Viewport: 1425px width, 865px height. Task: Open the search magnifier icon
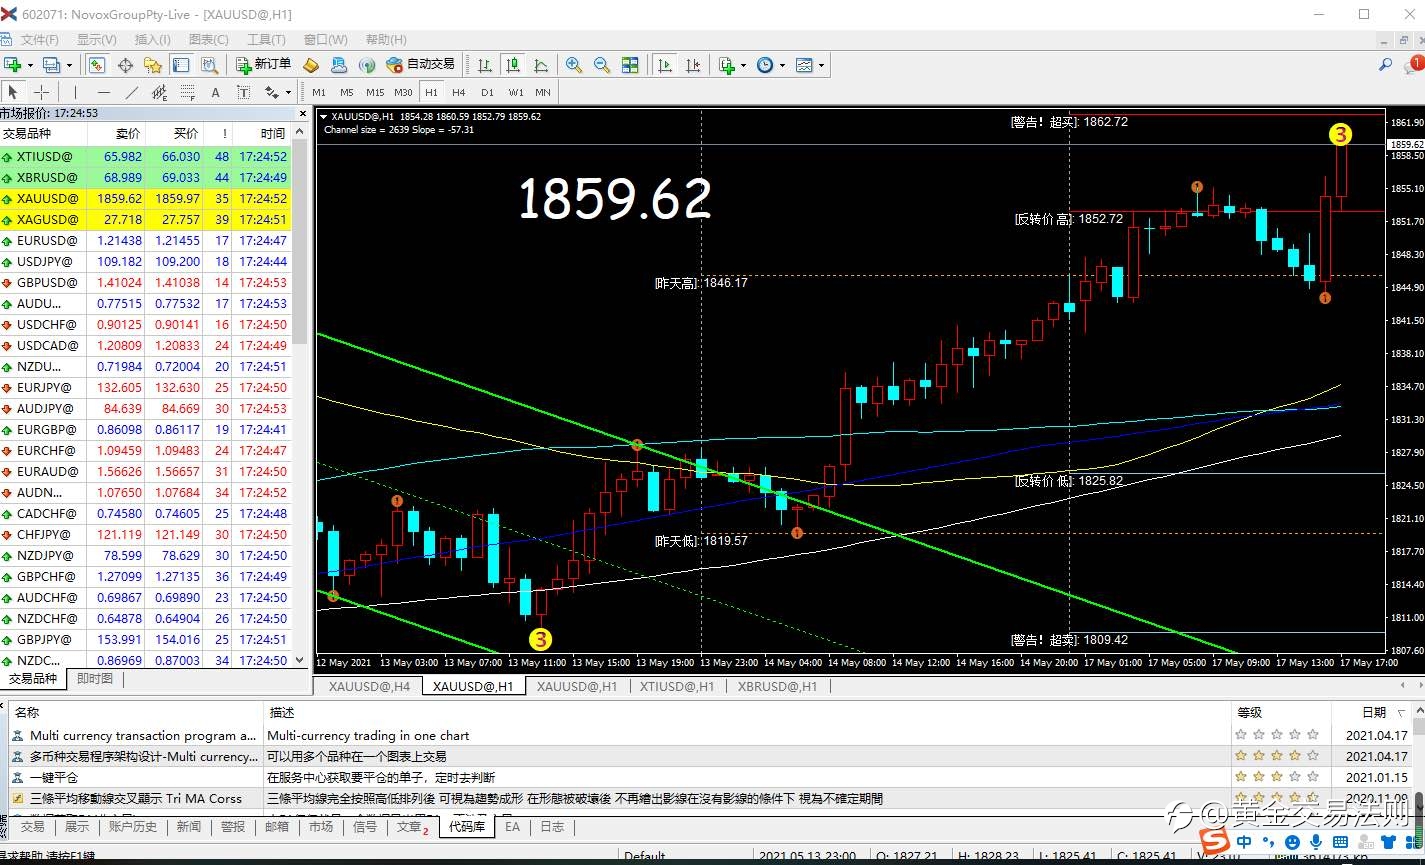pos(1385,65)
